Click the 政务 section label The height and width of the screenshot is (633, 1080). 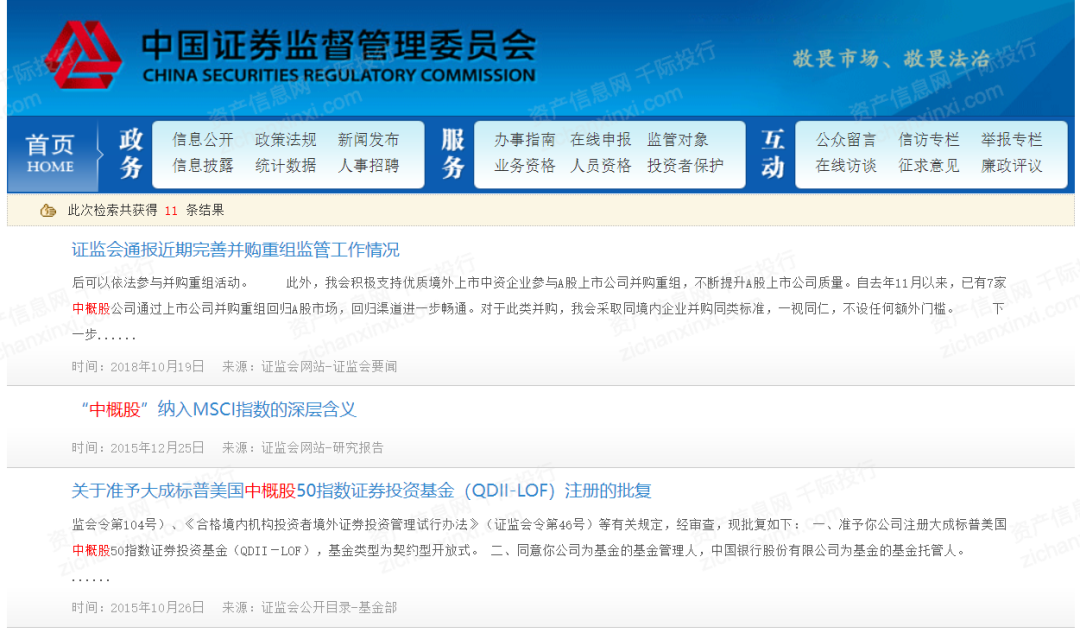point(131,153)
